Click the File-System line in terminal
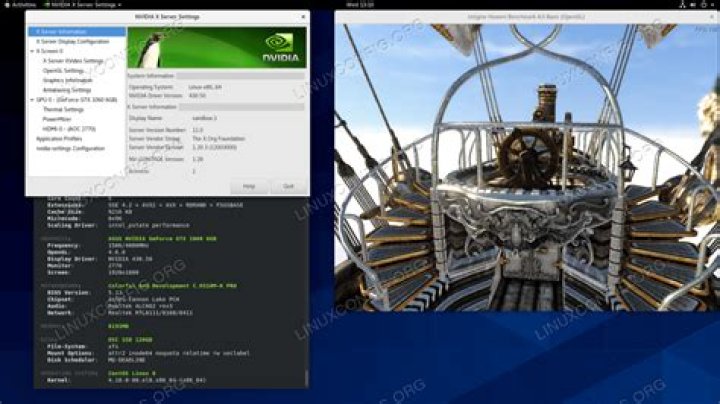720x404 pixels. click(83, 347)
